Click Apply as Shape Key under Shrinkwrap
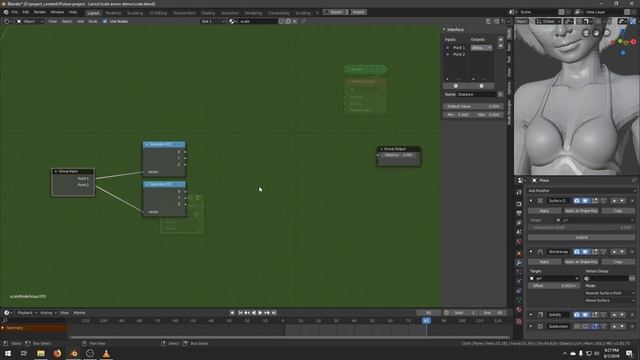The height and width of the screenshot is (360, 640). click(x=581, y=262)
